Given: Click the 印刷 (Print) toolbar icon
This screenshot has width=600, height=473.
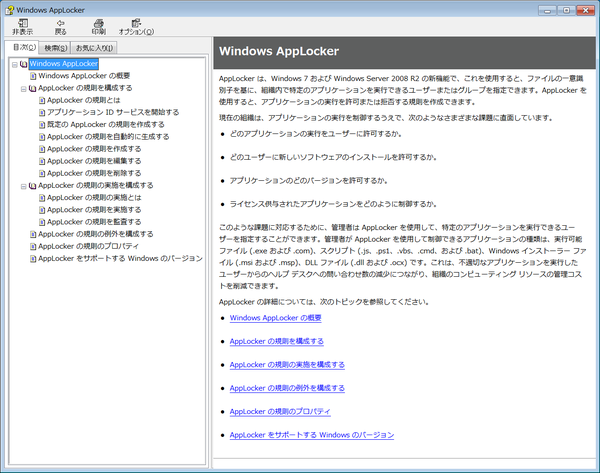Looking at the screenshot, I should coord(98,27).
